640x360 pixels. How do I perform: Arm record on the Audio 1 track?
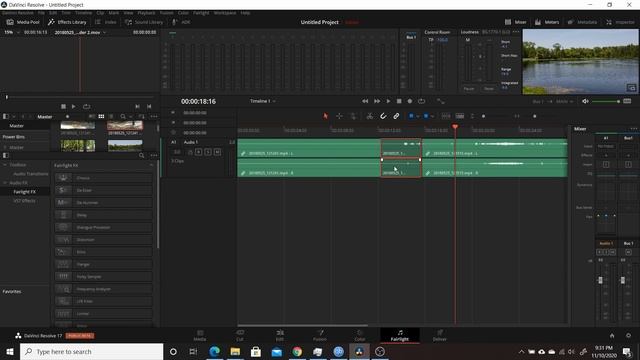[198, 152]
